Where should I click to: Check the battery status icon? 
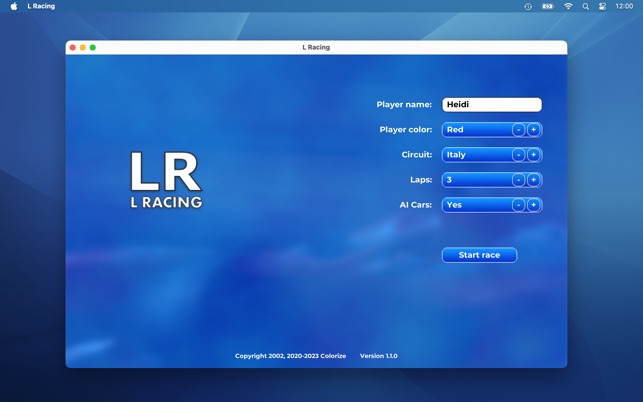[x=547, y=6]
